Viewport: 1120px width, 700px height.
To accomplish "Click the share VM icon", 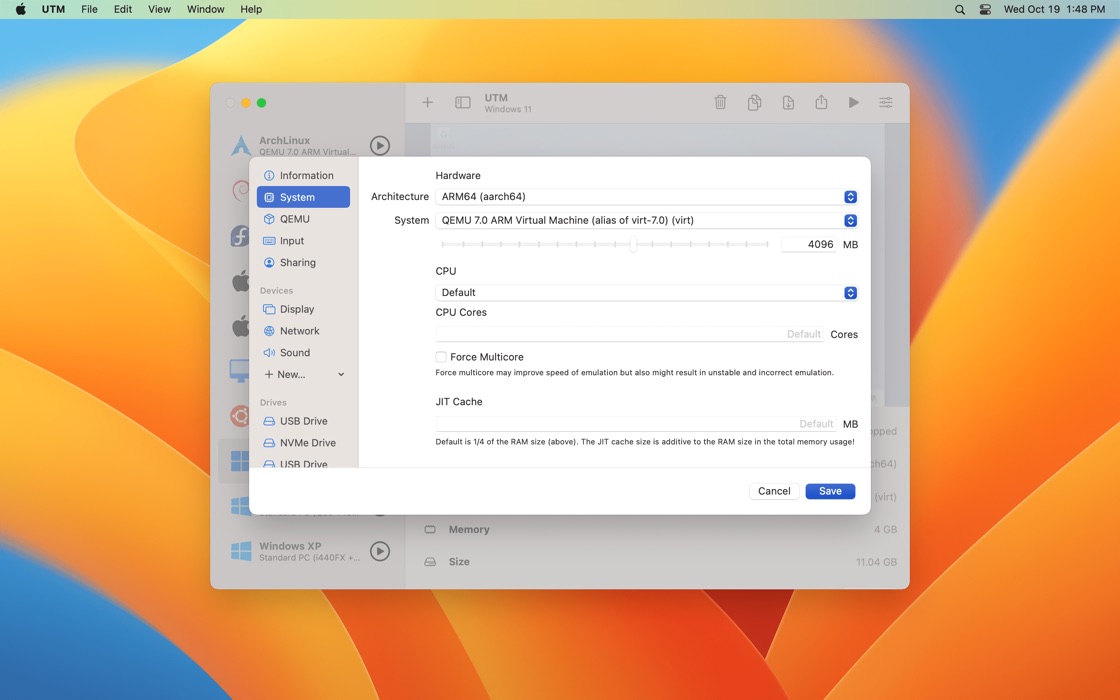I will tap(821, 102).
